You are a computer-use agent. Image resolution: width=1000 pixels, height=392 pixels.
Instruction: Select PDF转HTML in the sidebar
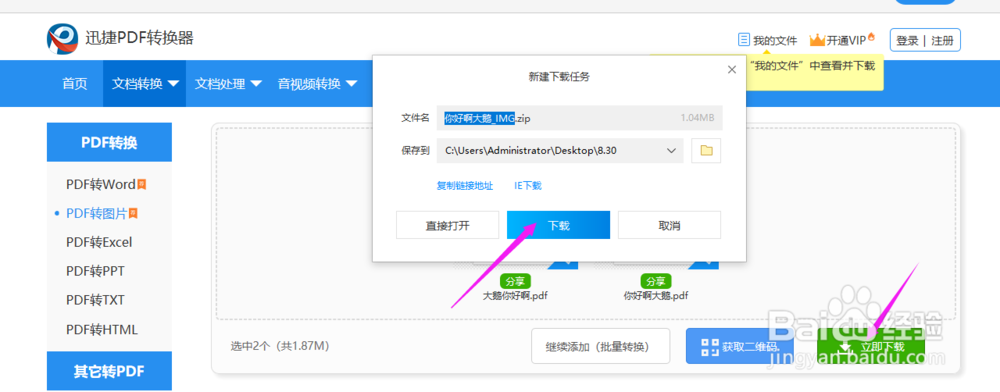101,330
